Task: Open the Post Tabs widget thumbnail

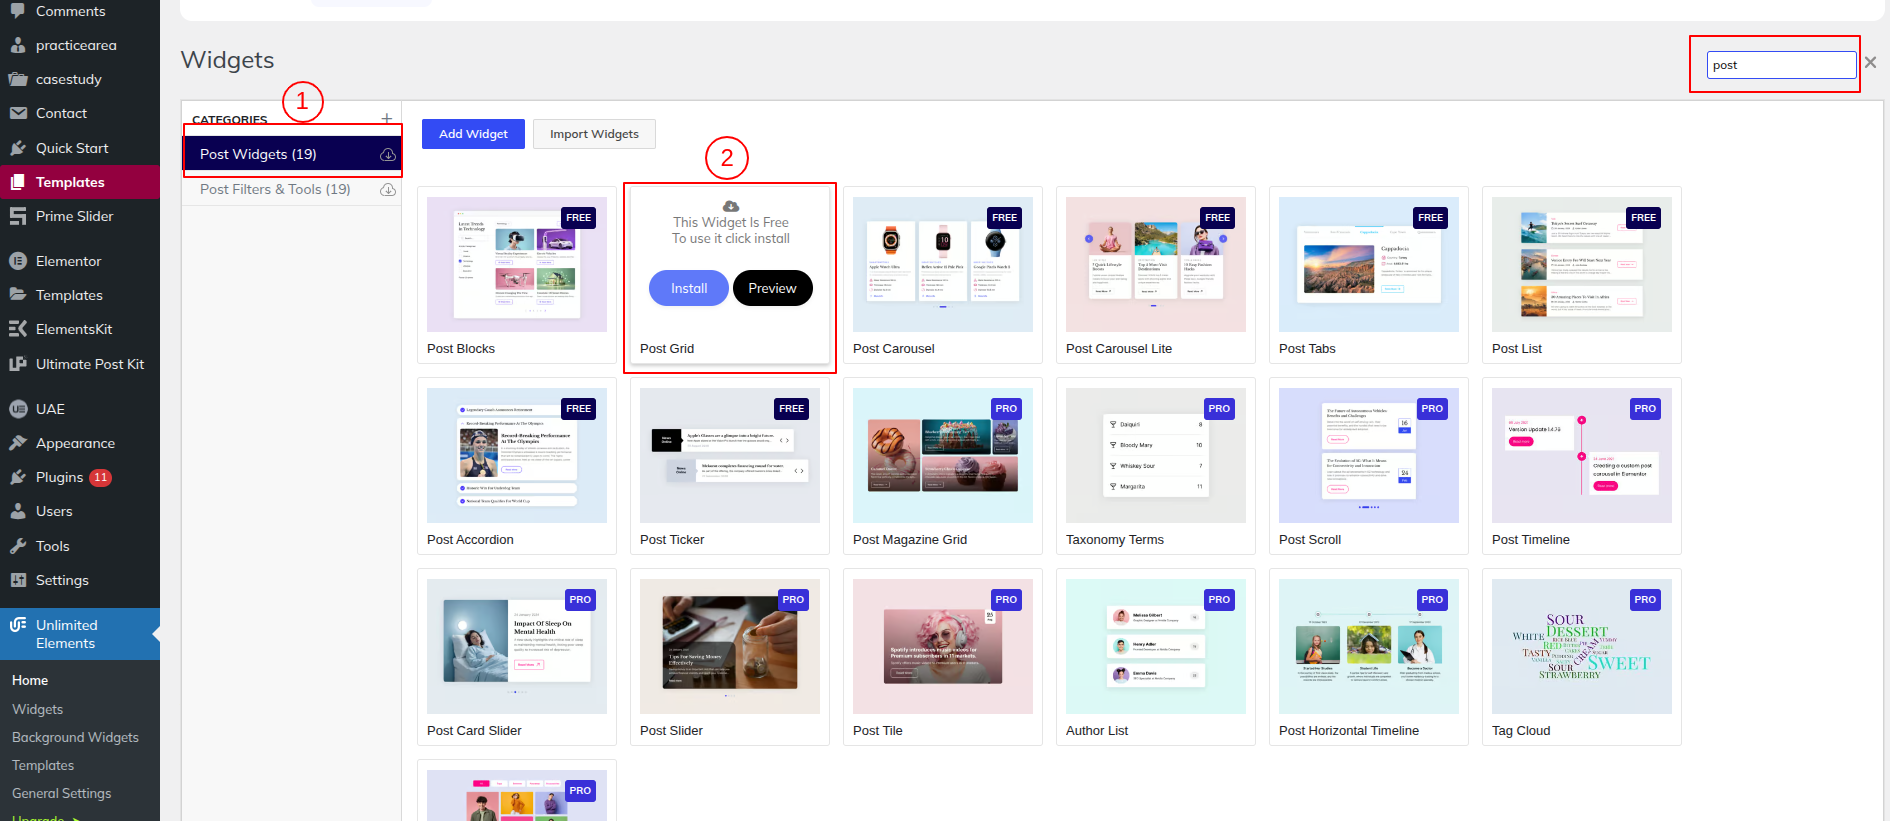Action: coord(1369,264)
